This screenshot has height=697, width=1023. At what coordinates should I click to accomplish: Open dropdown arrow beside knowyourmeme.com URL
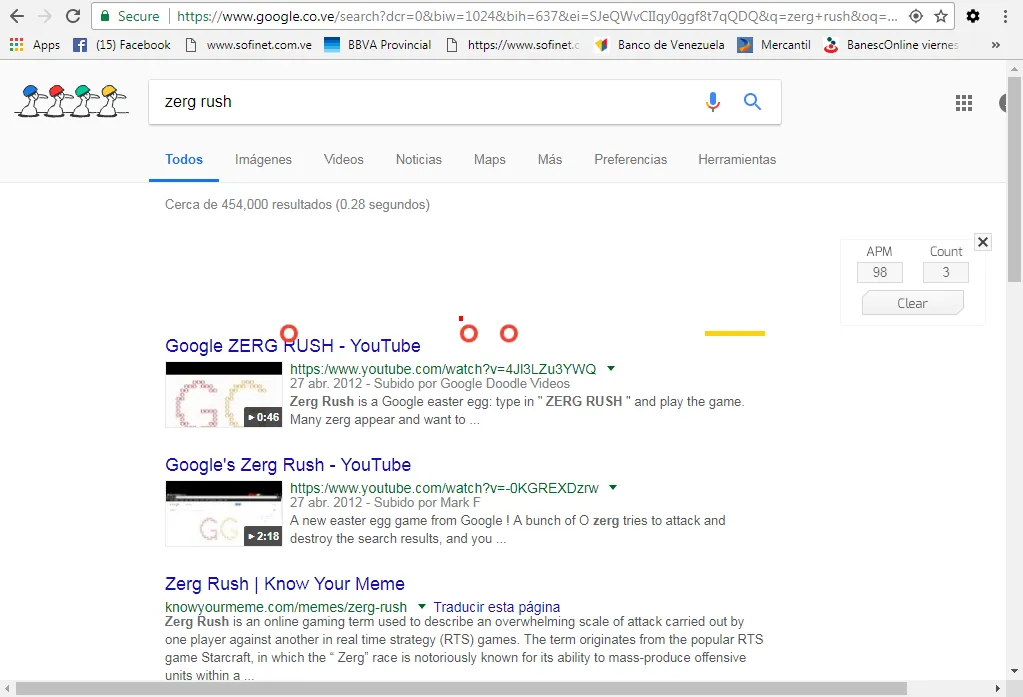(421, 606)
